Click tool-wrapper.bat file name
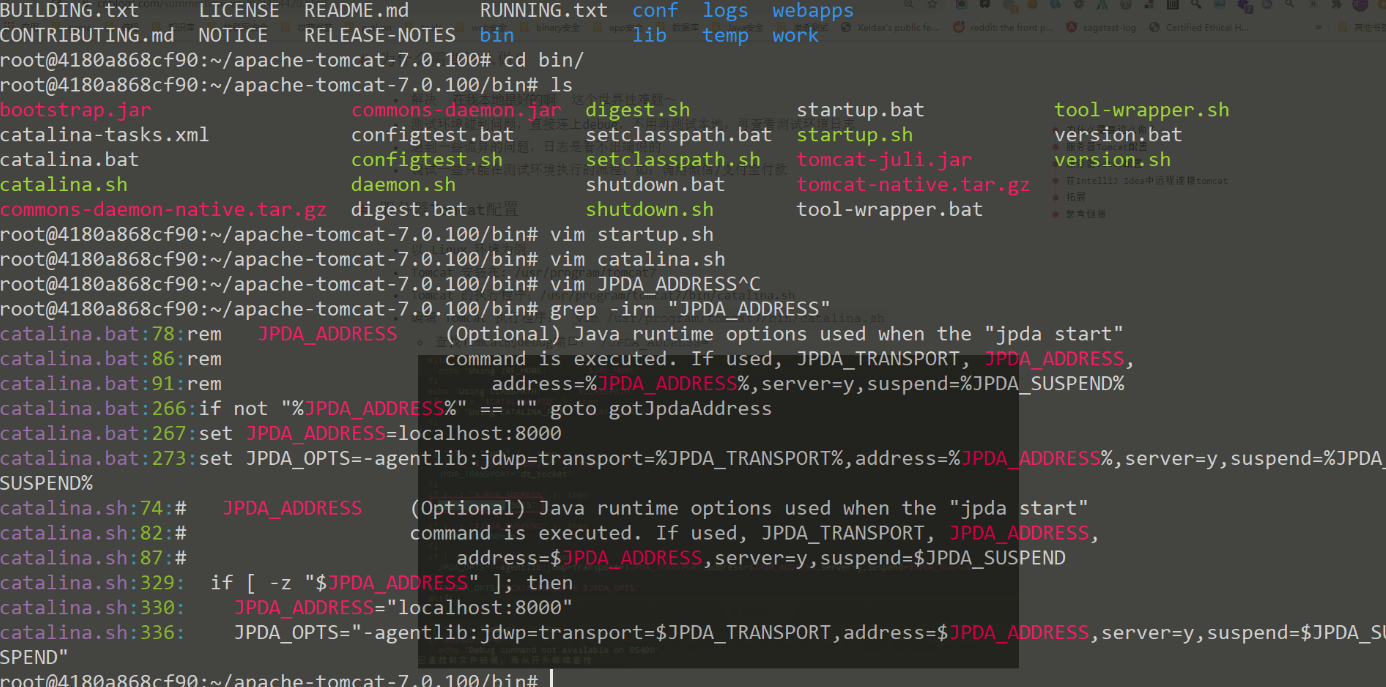The width and height of the screenshot is (1386, 687). pos(890,210)
